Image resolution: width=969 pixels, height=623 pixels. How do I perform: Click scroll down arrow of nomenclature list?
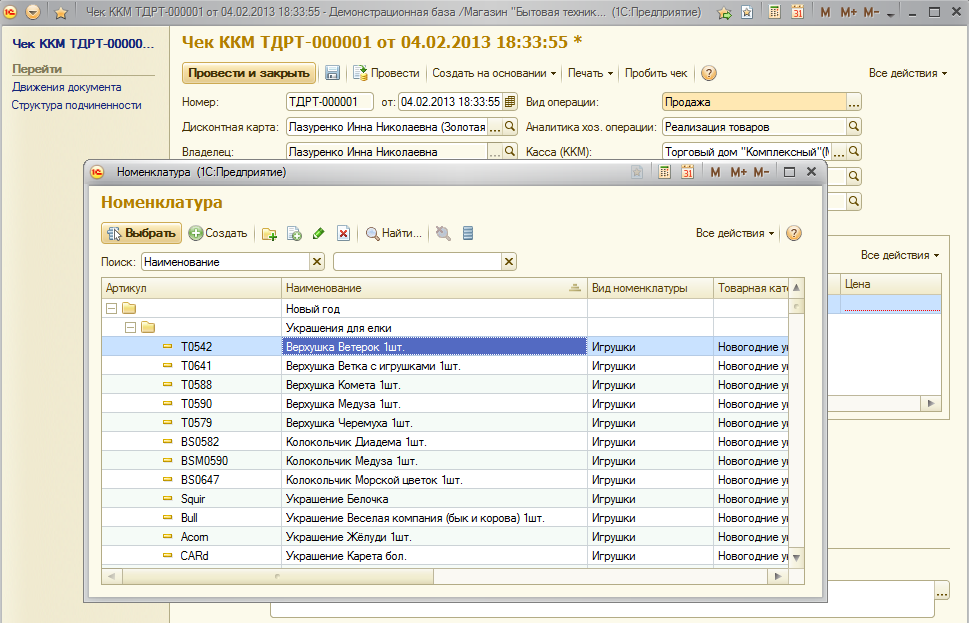click(797, 557)
